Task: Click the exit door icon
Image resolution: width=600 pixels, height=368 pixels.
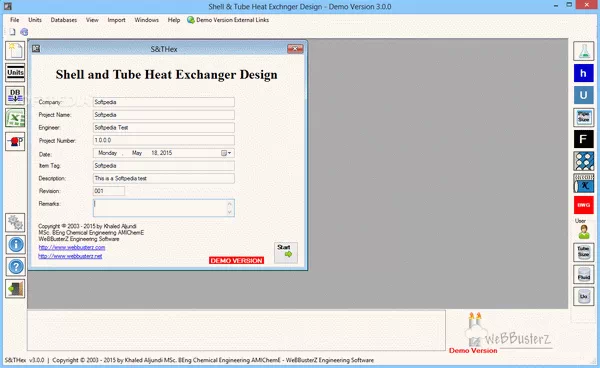Action: tap(15, 289)
